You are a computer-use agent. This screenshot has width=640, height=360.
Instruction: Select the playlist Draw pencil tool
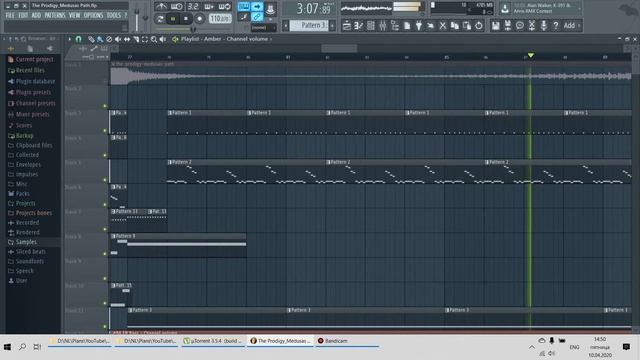91,39
